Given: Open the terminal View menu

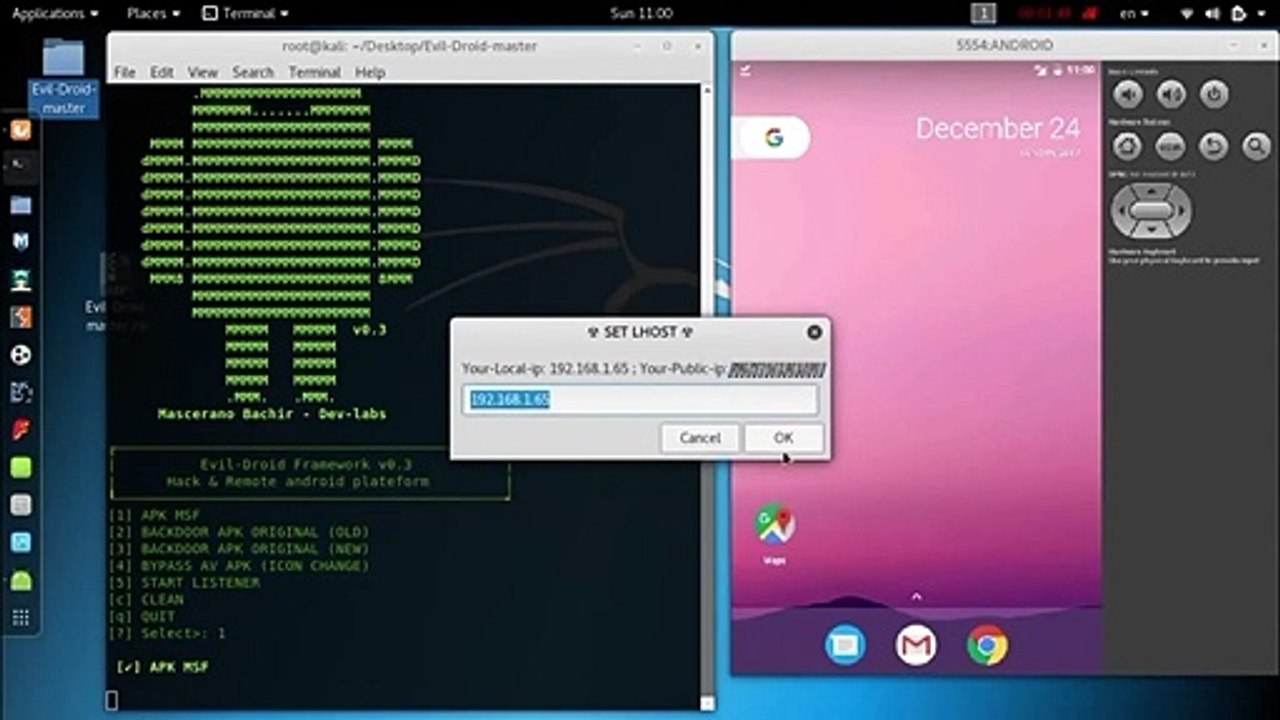Looking at the screenshot, I should point(203,72).
